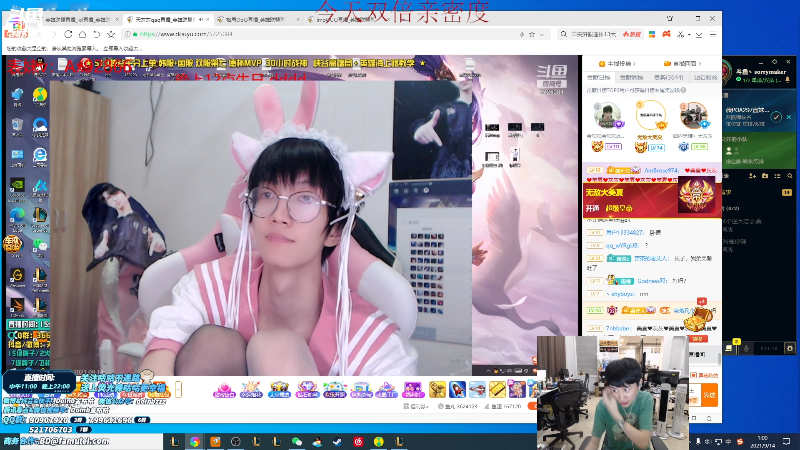800x450 pixels.
Task: Click the fish ball balance 3024123
Action: (x=458, y=407)
